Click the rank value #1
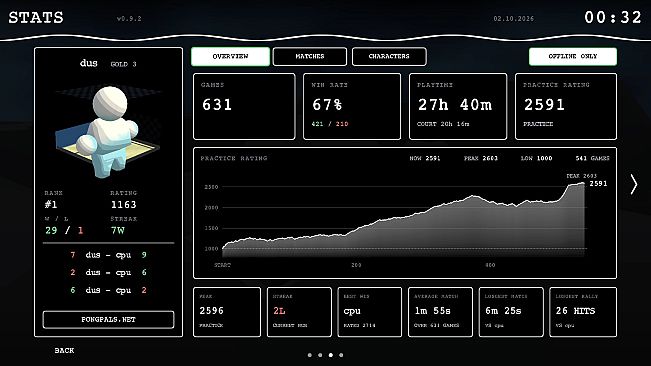Image resolution: width=651 pixels, height=366 pixels. (x=51, y=204)
